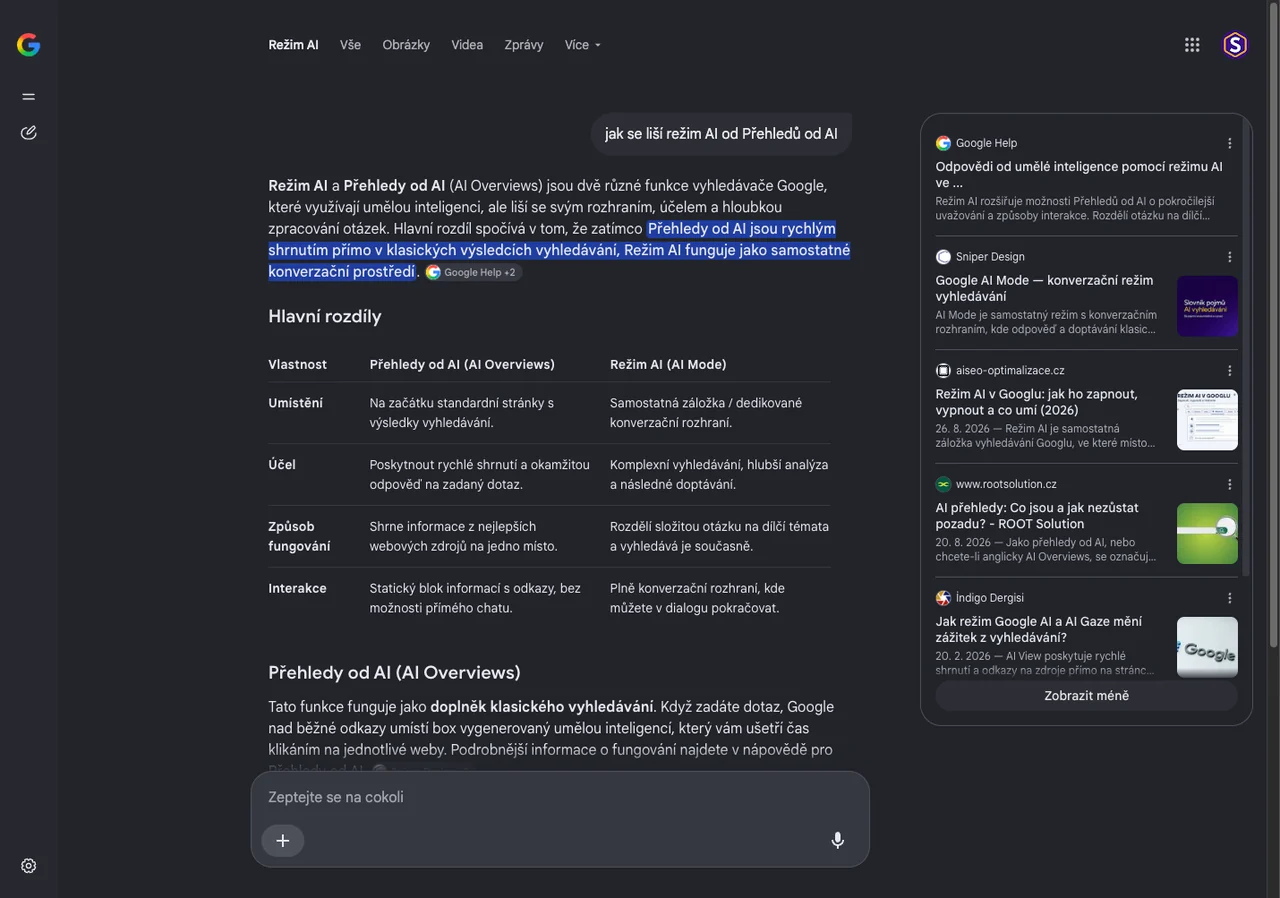Click the 'Vlastnost' column header
This screenshot has width=1280, height=898.
(x=297, y=364)
